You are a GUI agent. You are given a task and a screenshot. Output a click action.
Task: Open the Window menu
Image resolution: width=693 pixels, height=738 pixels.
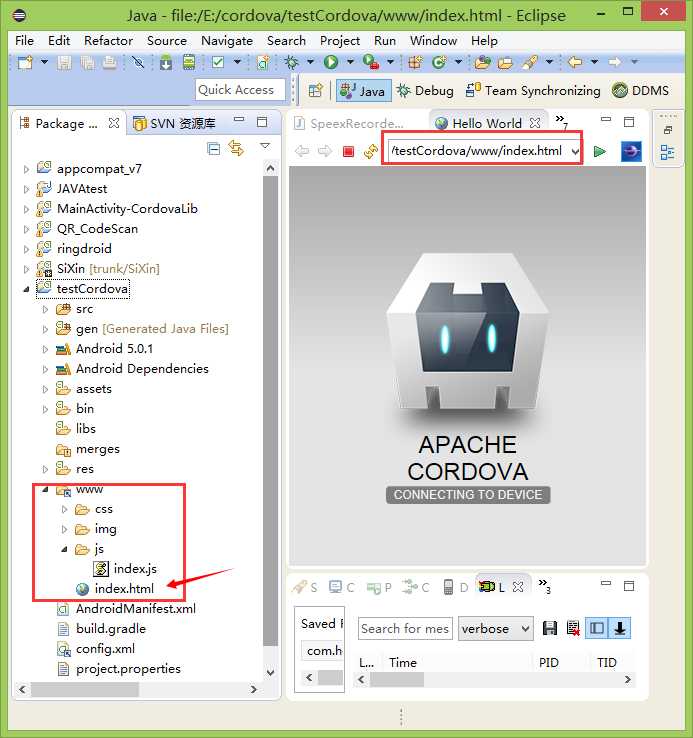click(x=433, y=41)
